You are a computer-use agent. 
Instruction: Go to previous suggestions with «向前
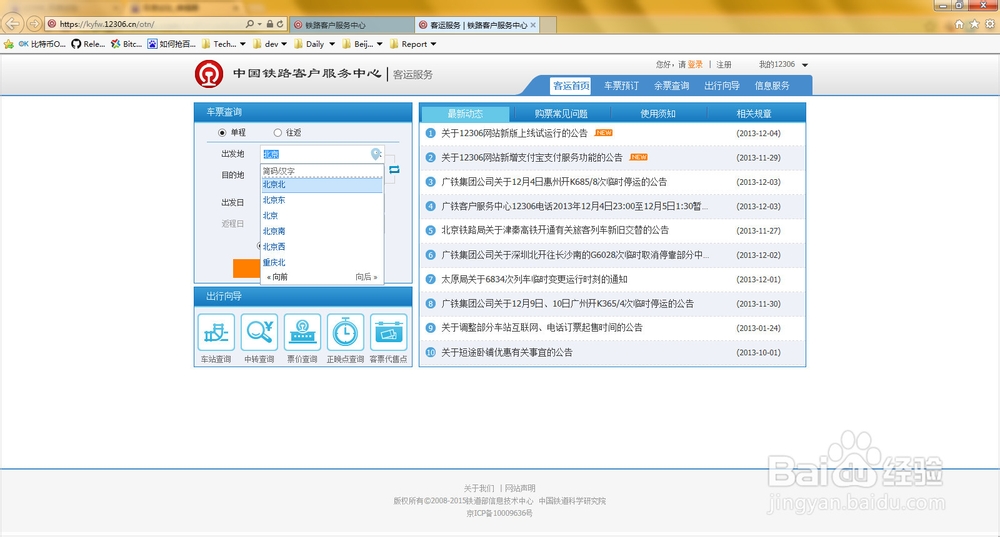coord(277,277)
